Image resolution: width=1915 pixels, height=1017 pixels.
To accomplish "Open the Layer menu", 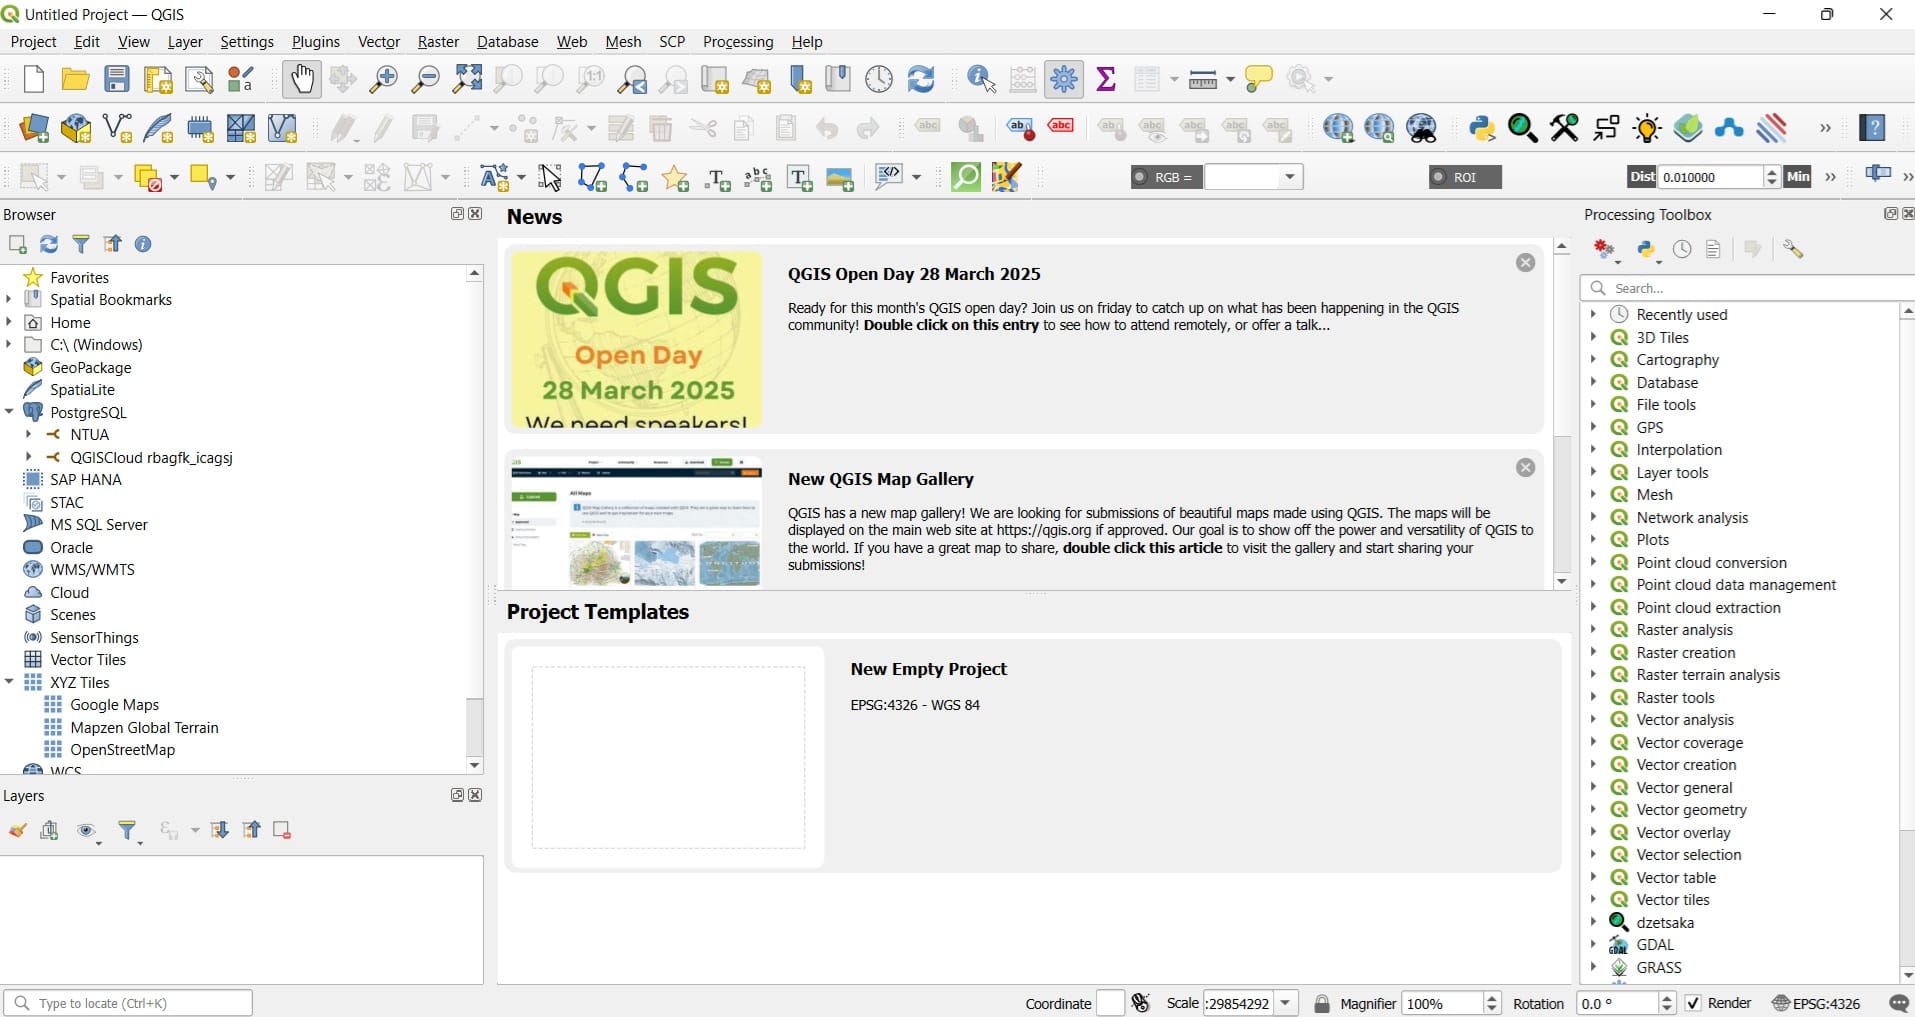I will (x=185, y=42).
